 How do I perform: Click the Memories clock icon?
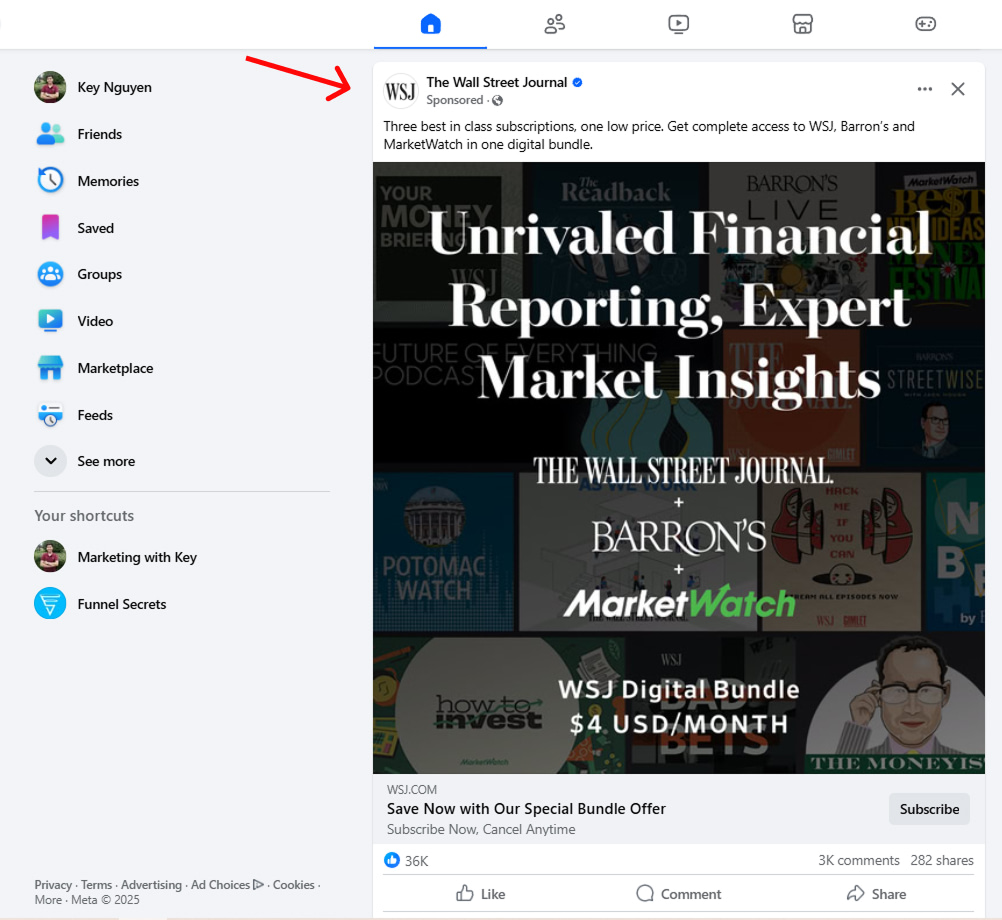[x=50, y=181]
